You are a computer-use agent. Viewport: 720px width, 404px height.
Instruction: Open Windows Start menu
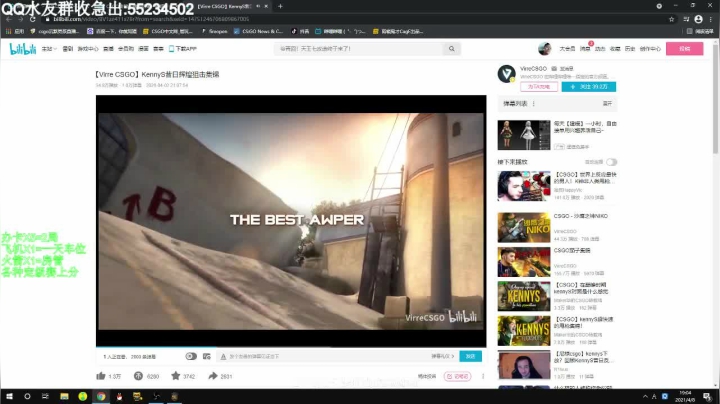point(9,396)
